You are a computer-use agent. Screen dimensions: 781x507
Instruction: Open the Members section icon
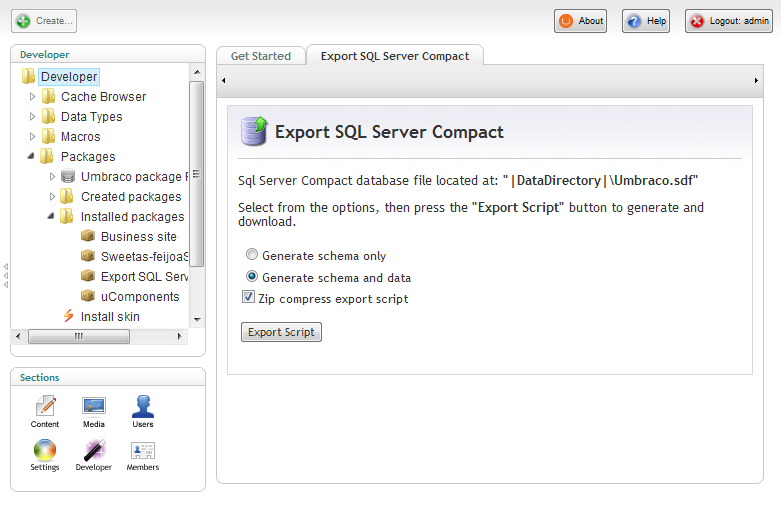coord(142,450)
